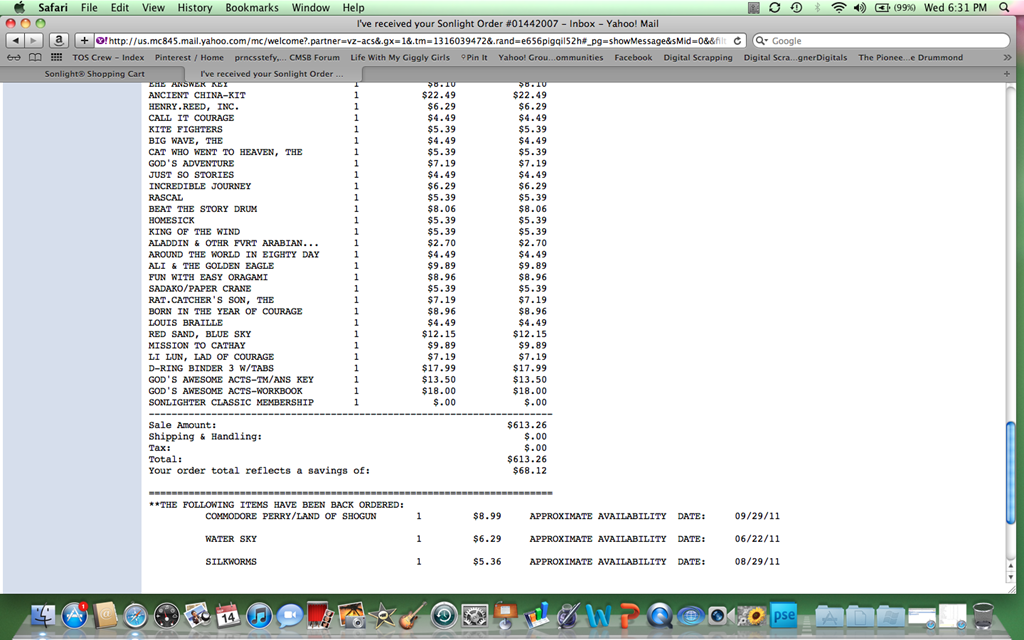Launch Numbers chart icon from the Dock
This screenshot has height=640, width=1024.
(536, 616)
